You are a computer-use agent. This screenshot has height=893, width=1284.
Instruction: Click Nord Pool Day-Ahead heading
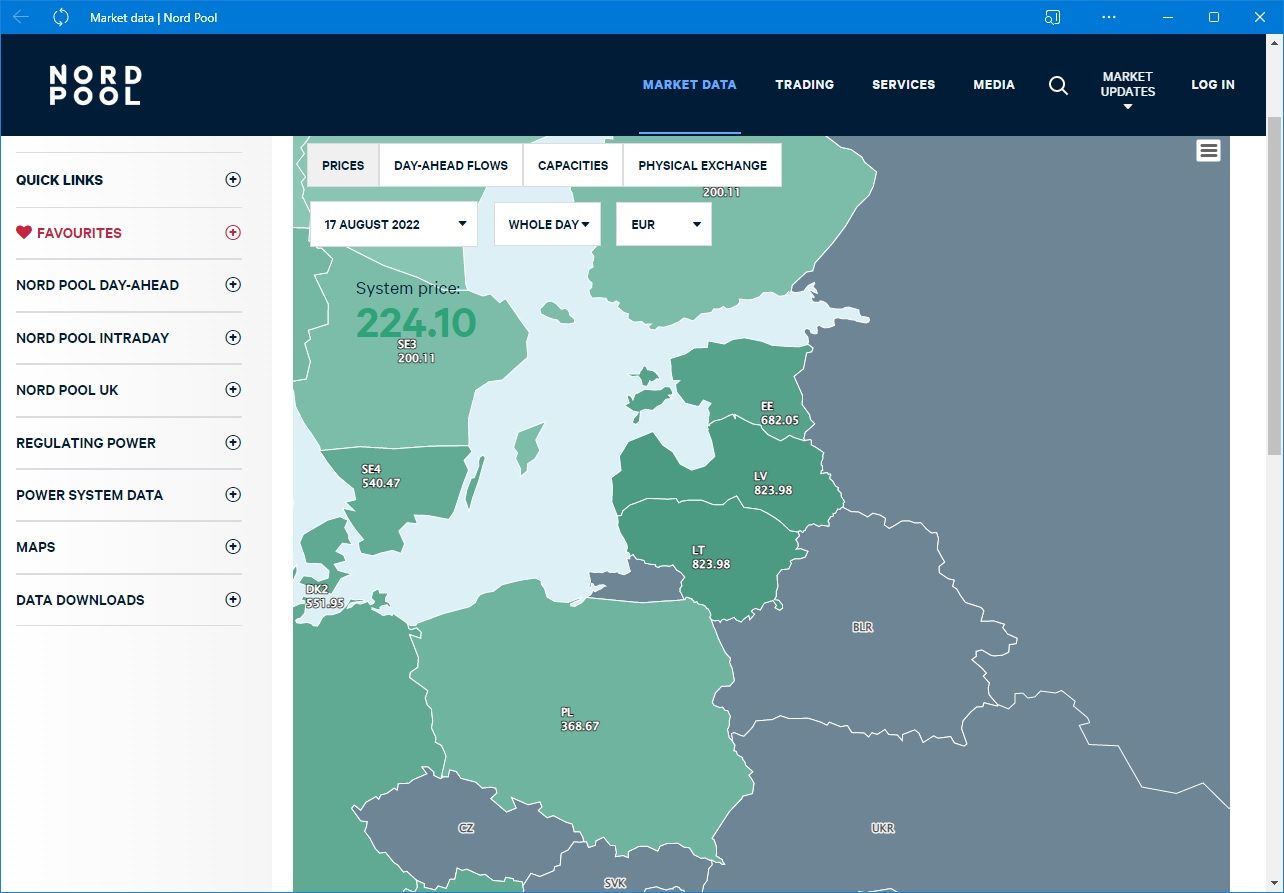[98, 285]
